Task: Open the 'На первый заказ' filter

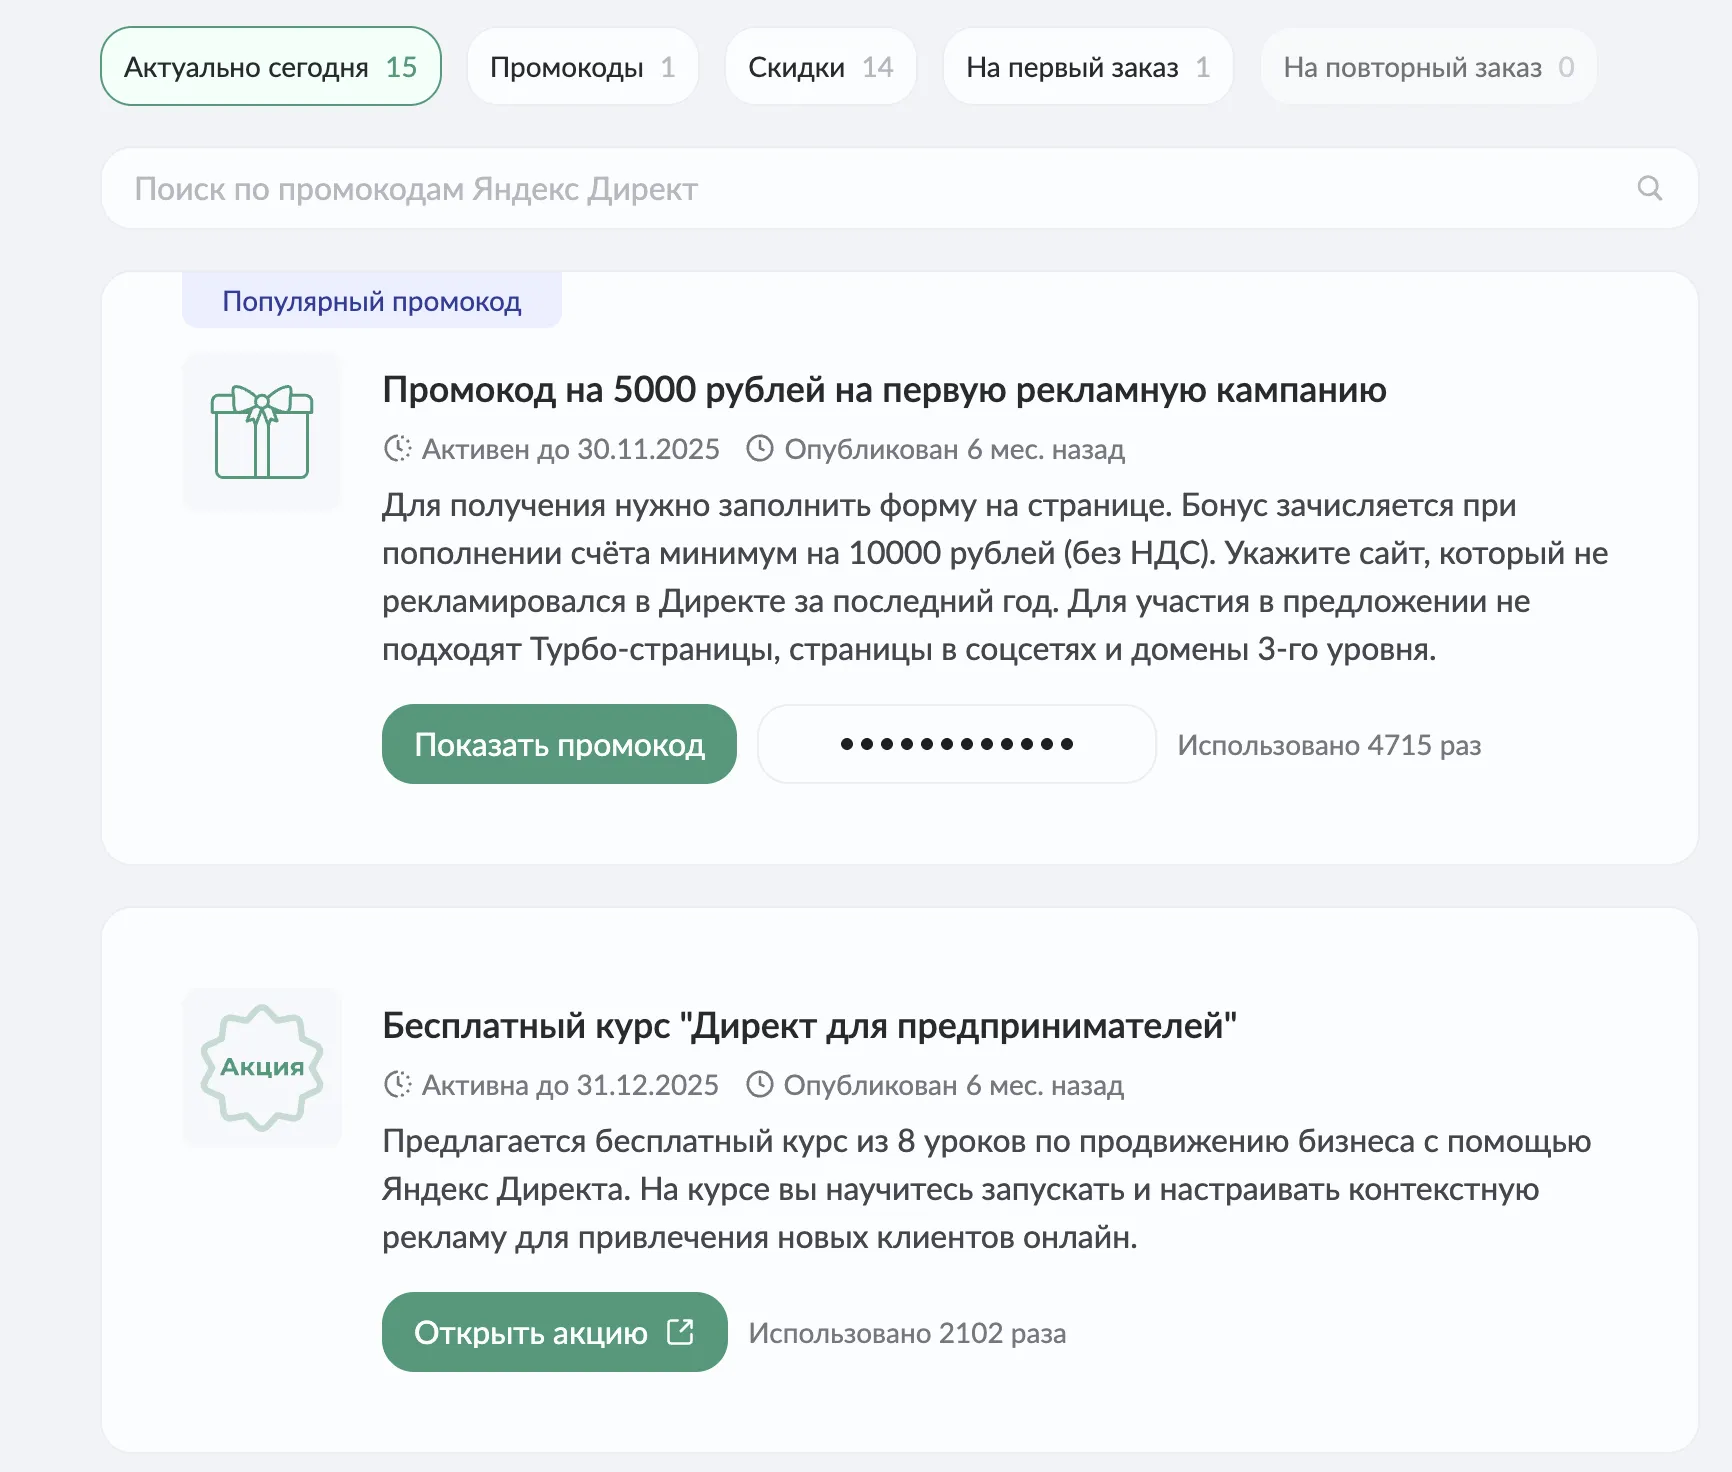Action: pos(1087,66)
